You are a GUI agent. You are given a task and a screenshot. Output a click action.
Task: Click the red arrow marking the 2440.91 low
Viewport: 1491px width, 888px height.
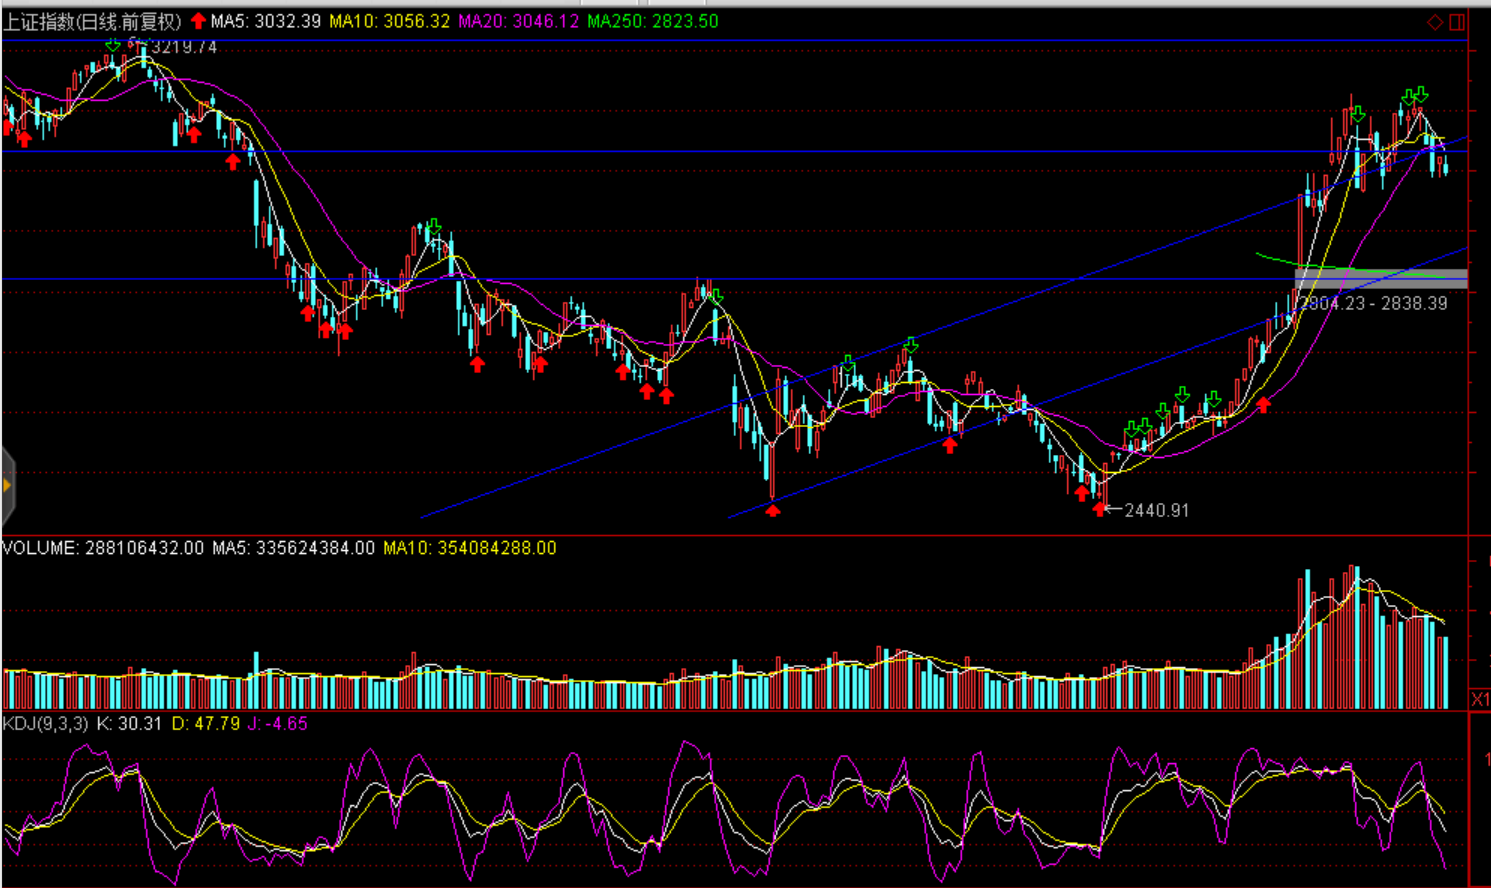(x=1100, y=510)
